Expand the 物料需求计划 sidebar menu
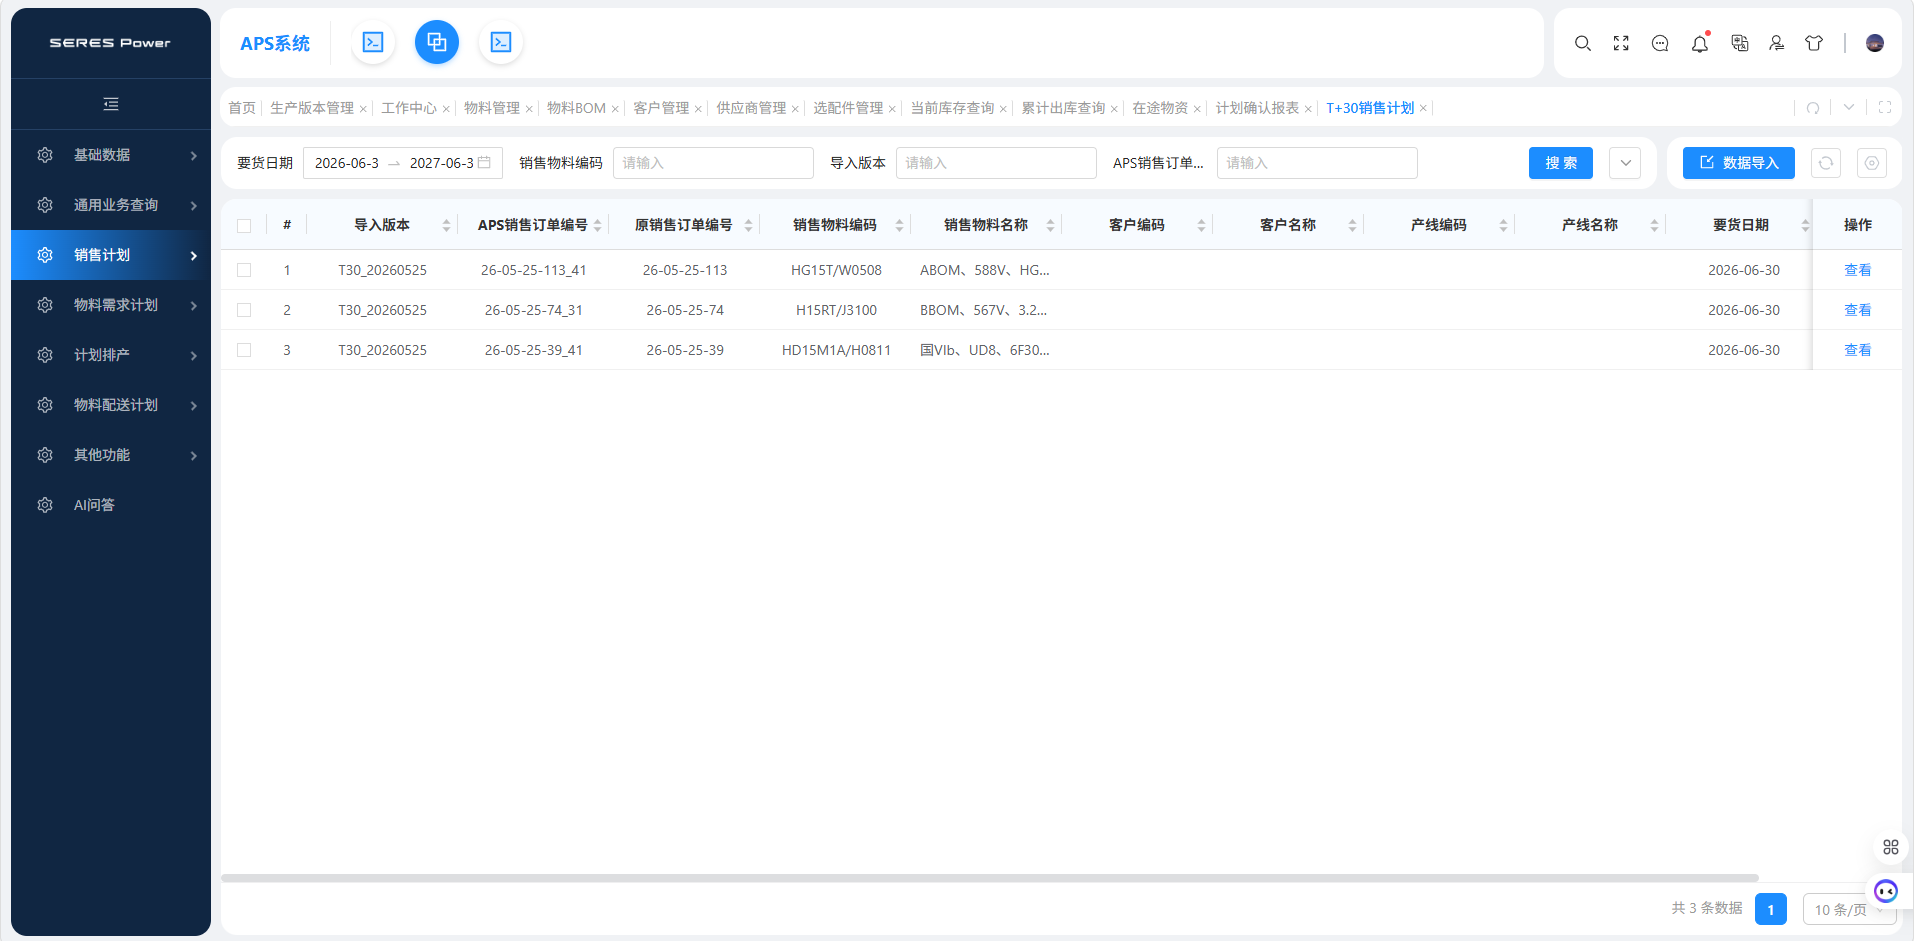Image resolution: width=1917 pixels, height=941 pixels. pyautogui.click(x=111, y=305)
